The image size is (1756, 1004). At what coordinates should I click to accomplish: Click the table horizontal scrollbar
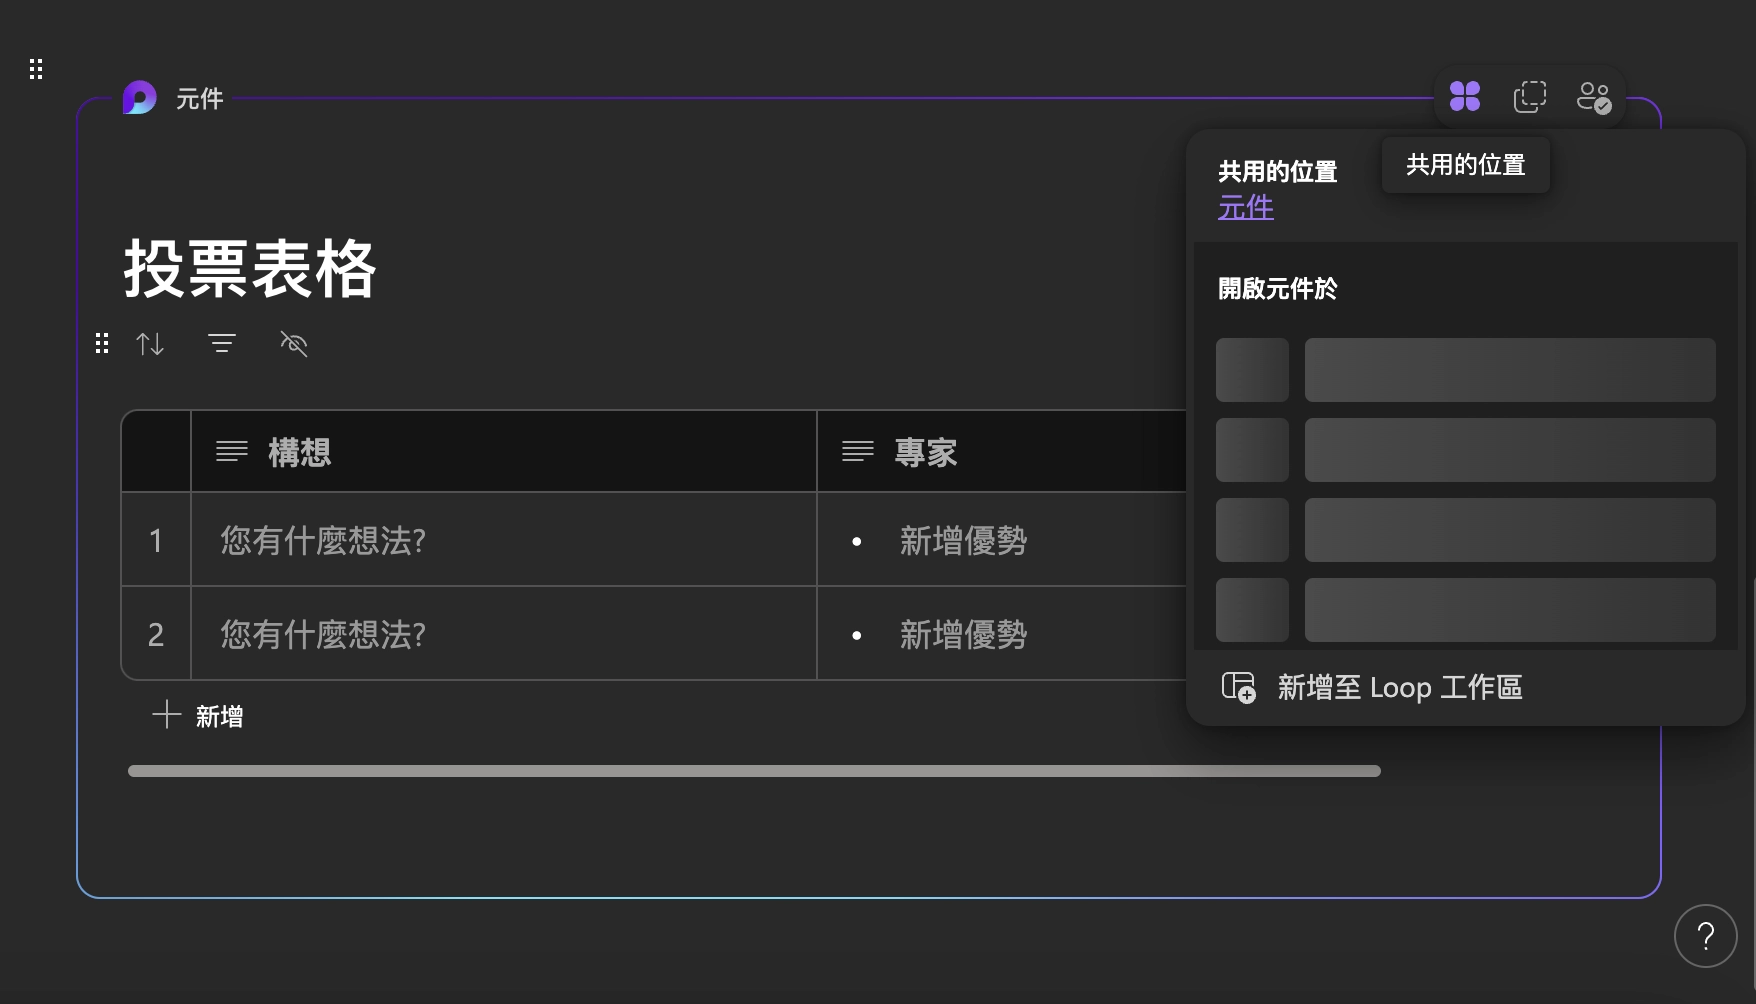click(x=754, y=771)
